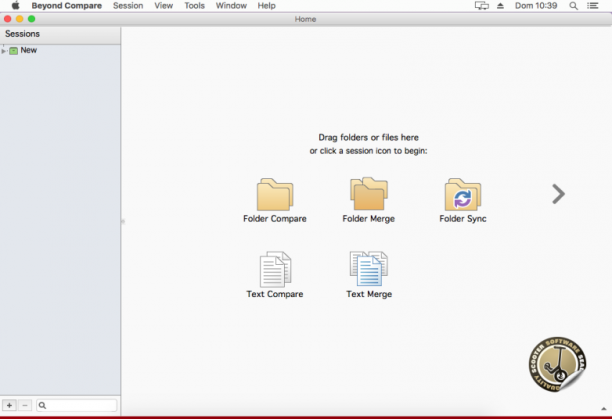
Task: Open Spotlight search in menu bar
Action: (x=573, y=6)
